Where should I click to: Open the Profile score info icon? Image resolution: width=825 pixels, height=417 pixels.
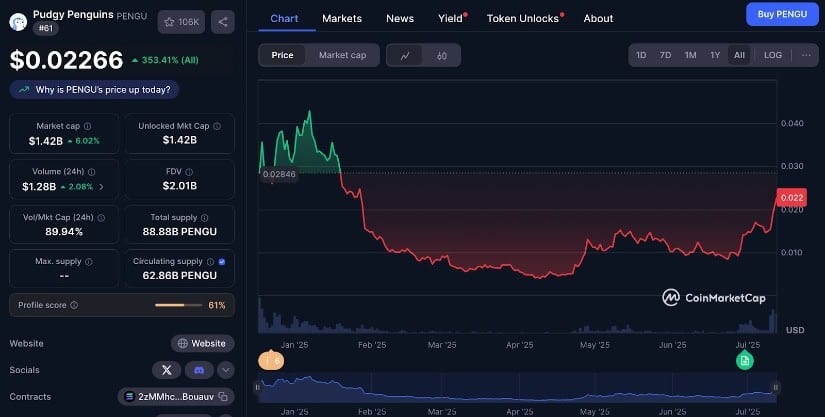pyautogui.click(x=74, y=305)
